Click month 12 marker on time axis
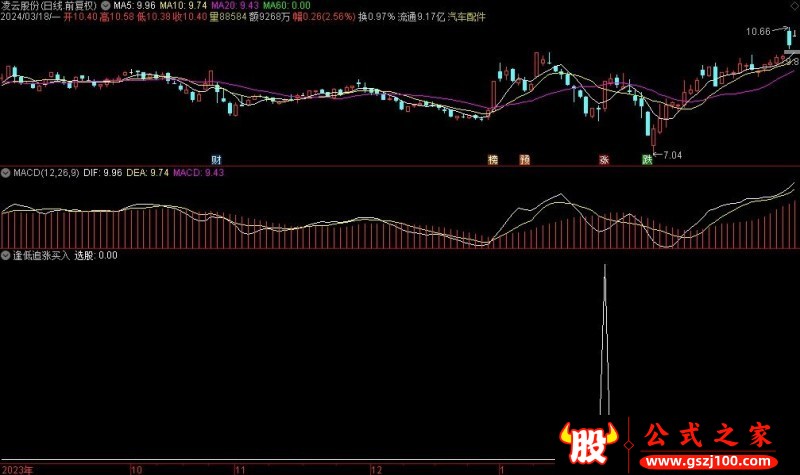 coord(375,468)
